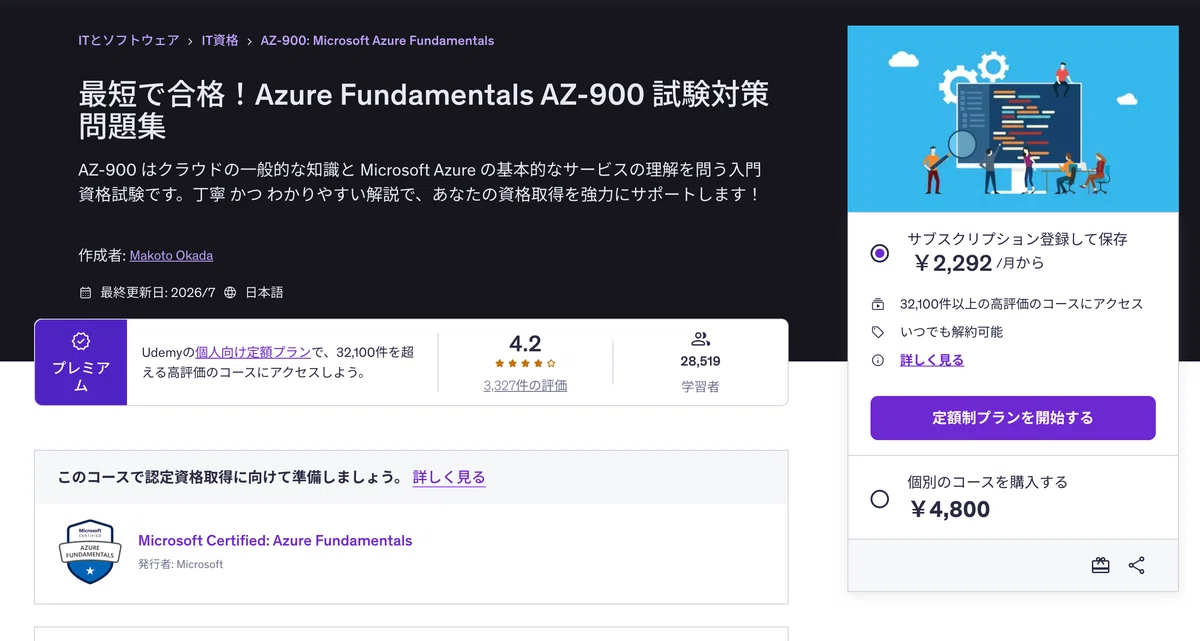This screenshot has height=641, width=1200.
Task: Click the gift course icon
Action: [1100, 565]
